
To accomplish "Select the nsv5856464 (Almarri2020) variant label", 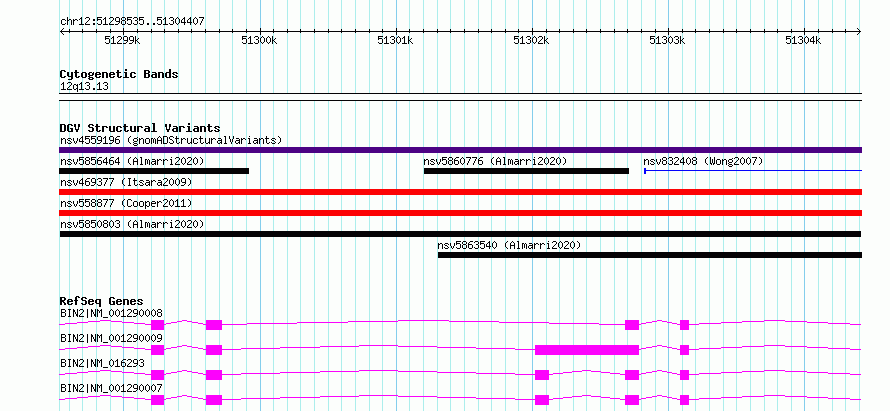I will pyautogui.click(x=132, y=161).
